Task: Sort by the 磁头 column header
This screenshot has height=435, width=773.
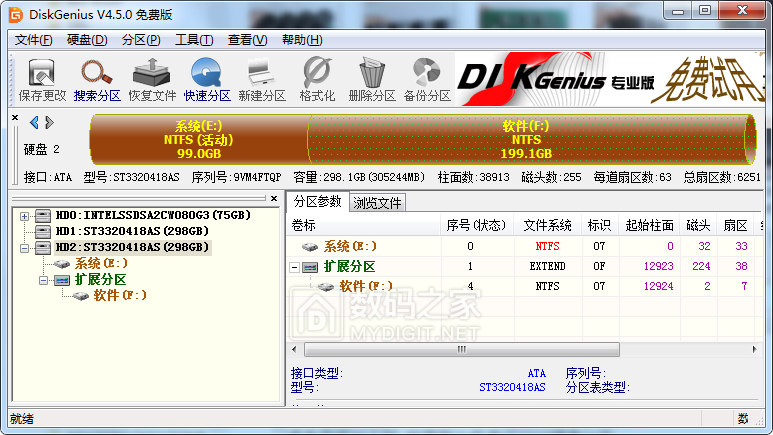Action: point(699,225)
